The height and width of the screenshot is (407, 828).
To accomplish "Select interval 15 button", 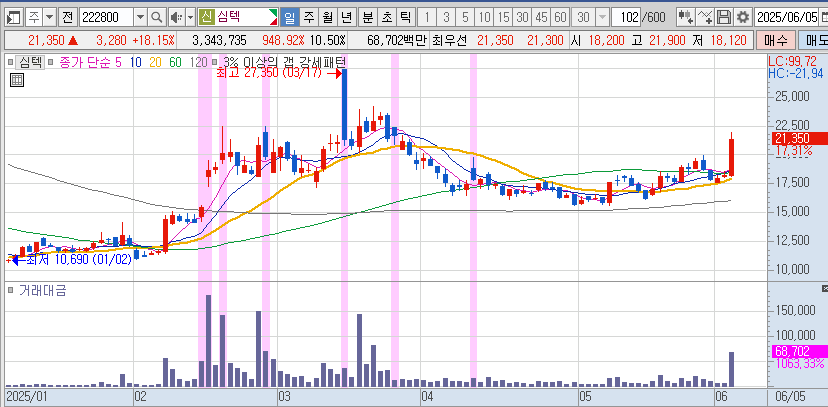I will (x=503, y=18).
